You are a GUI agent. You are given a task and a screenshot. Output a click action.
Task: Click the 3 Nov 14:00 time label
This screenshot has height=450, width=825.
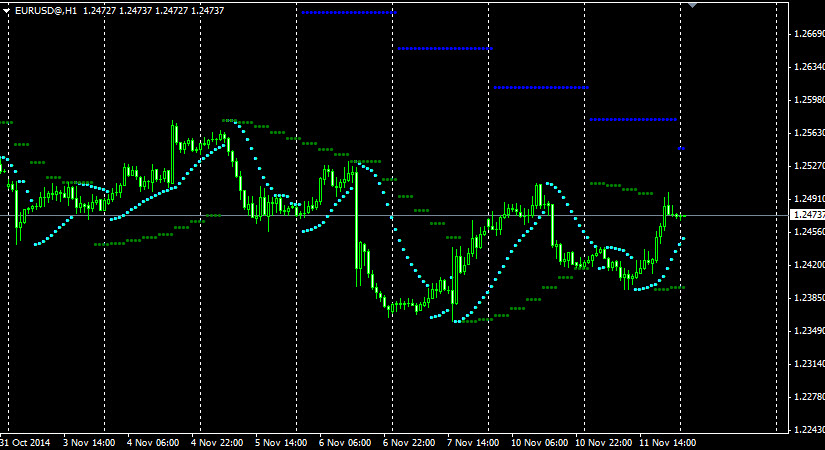(89, 443)
